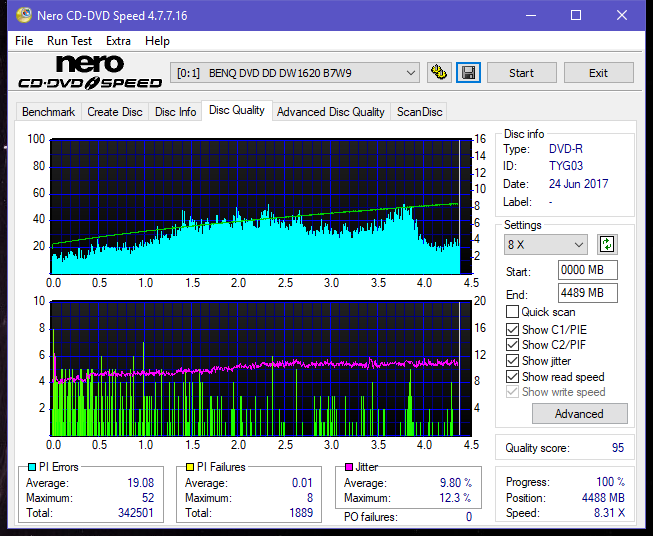Click the Speed value 8.31 X
This screenshot has height=536, width=653.
tap(609, 513)
